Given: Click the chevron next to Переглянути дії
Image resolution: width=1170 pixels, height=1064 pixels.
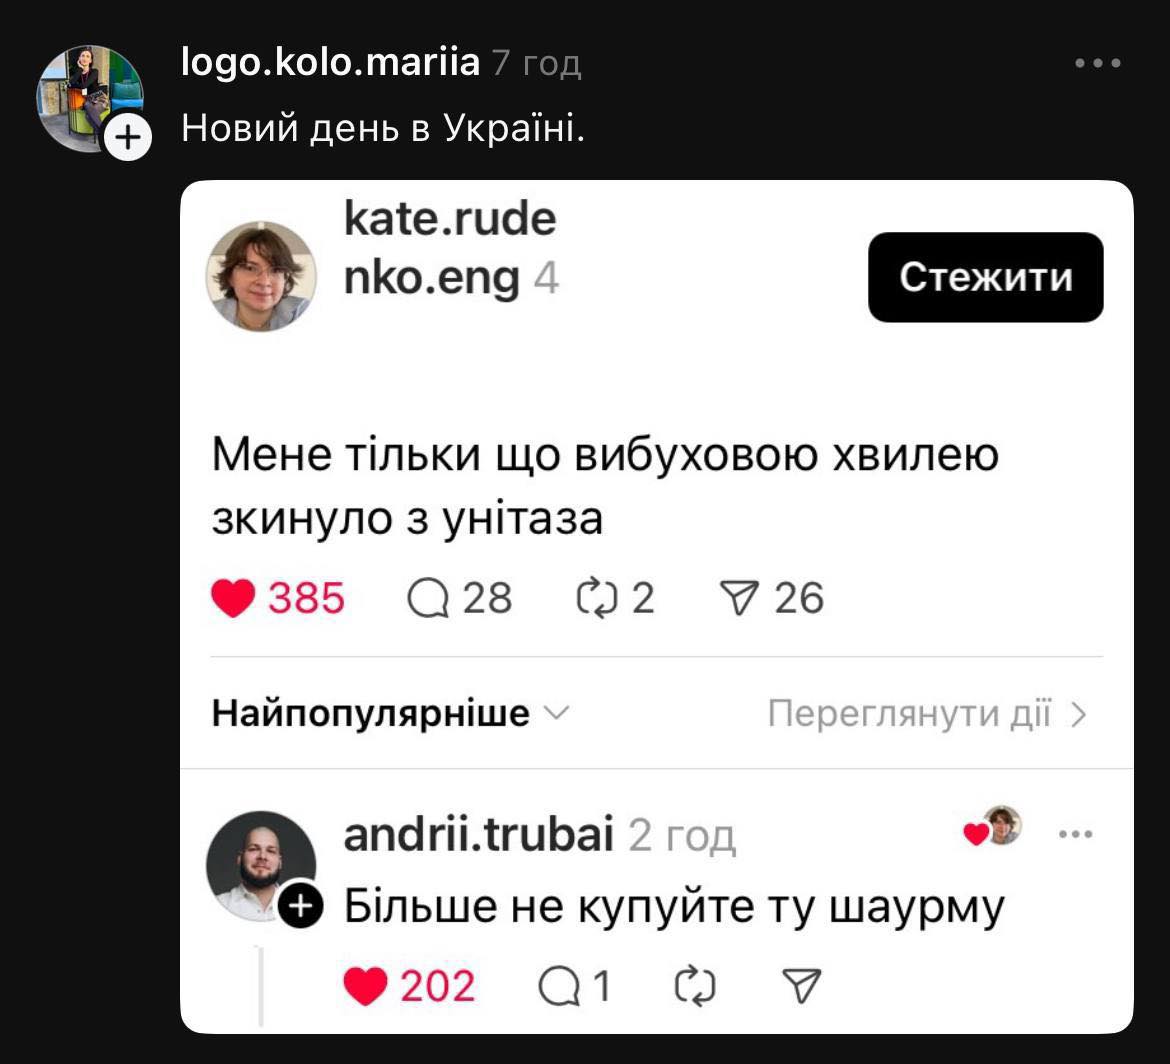Looking at the screenshot, I should pos(1079,714).
